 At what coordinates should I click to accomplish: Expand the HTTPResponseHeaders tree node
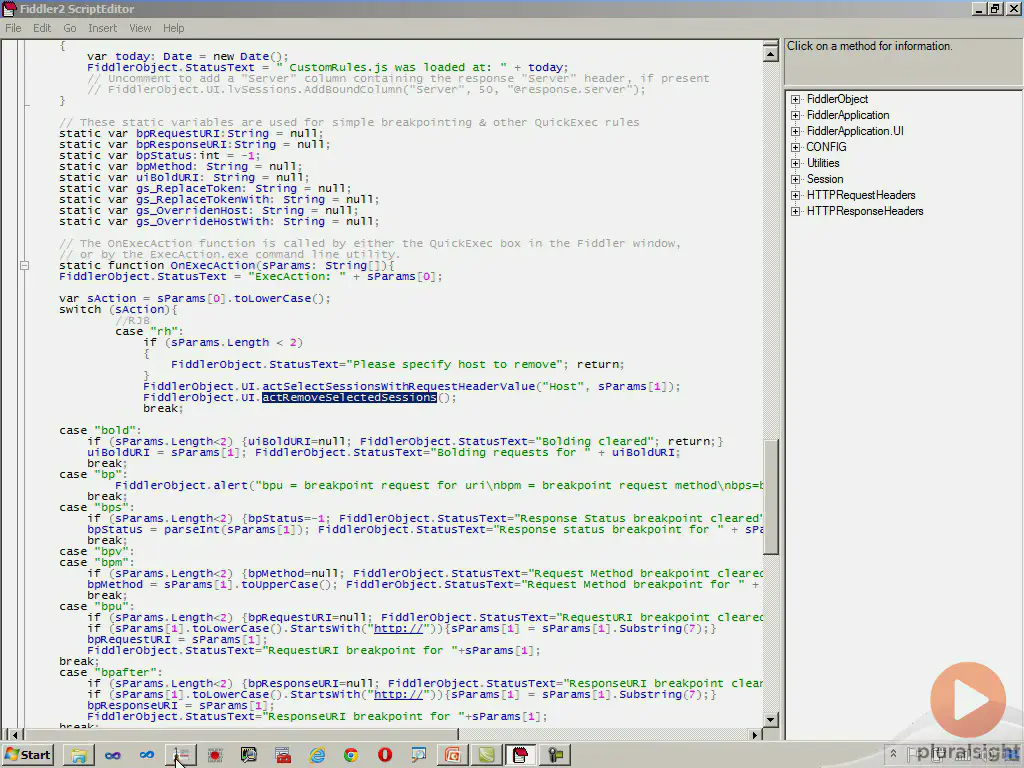coord(795,211)
